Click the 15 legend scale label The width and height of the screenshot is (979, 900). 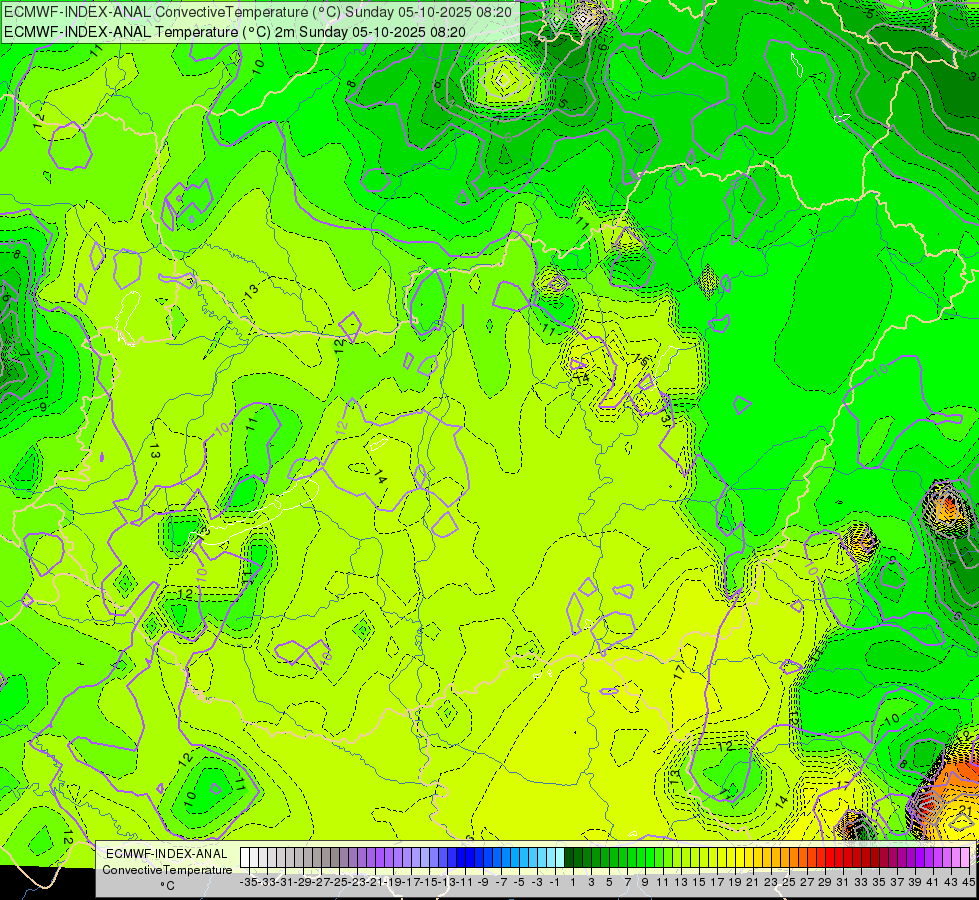click(x=699, y=882)
